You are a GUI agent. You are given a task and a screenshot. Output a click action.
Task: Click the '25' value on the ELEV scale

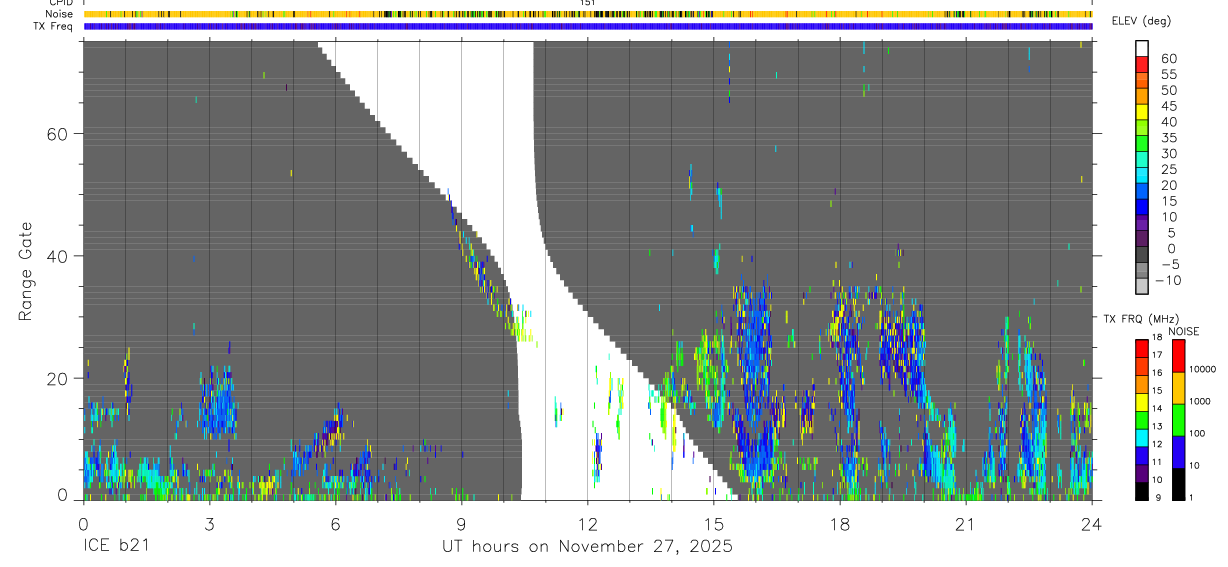point(1169,169)
